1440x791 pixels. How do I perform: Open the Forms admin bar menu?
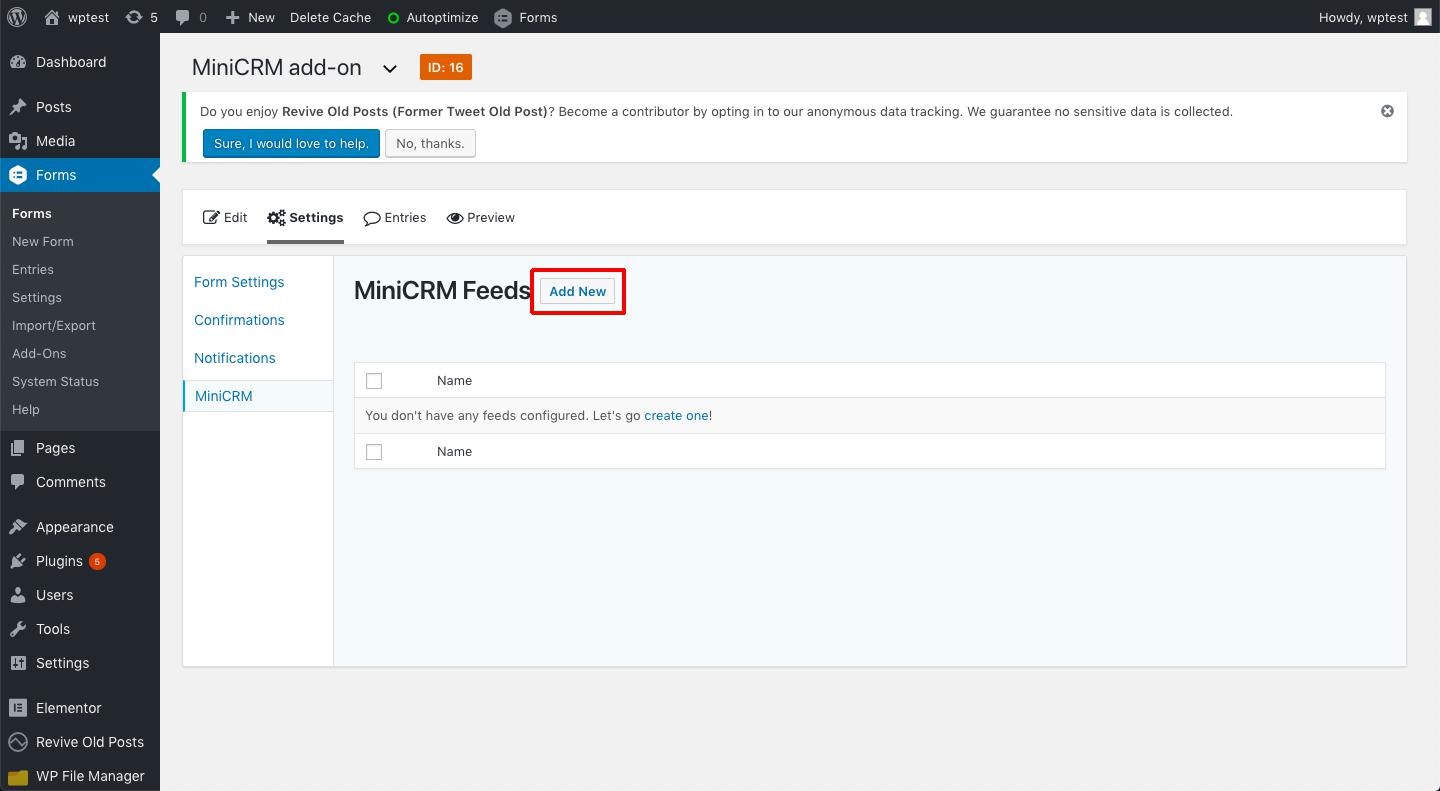(x=526, y=17)
